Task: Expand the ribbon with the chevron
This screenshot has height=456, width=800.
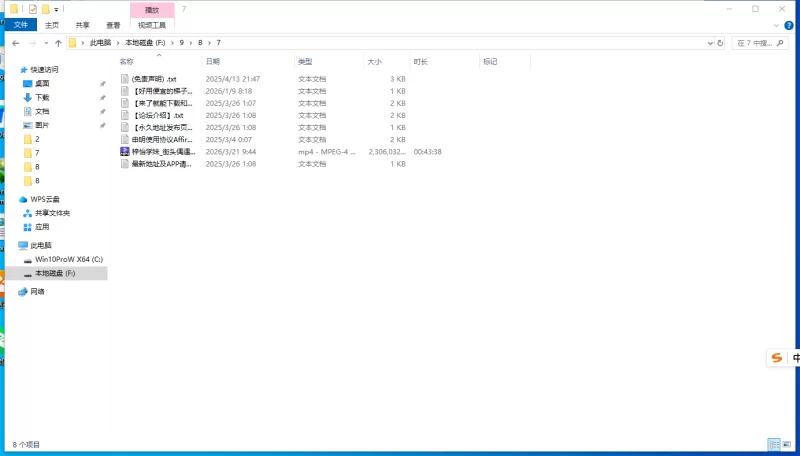Action: [777, 25]
